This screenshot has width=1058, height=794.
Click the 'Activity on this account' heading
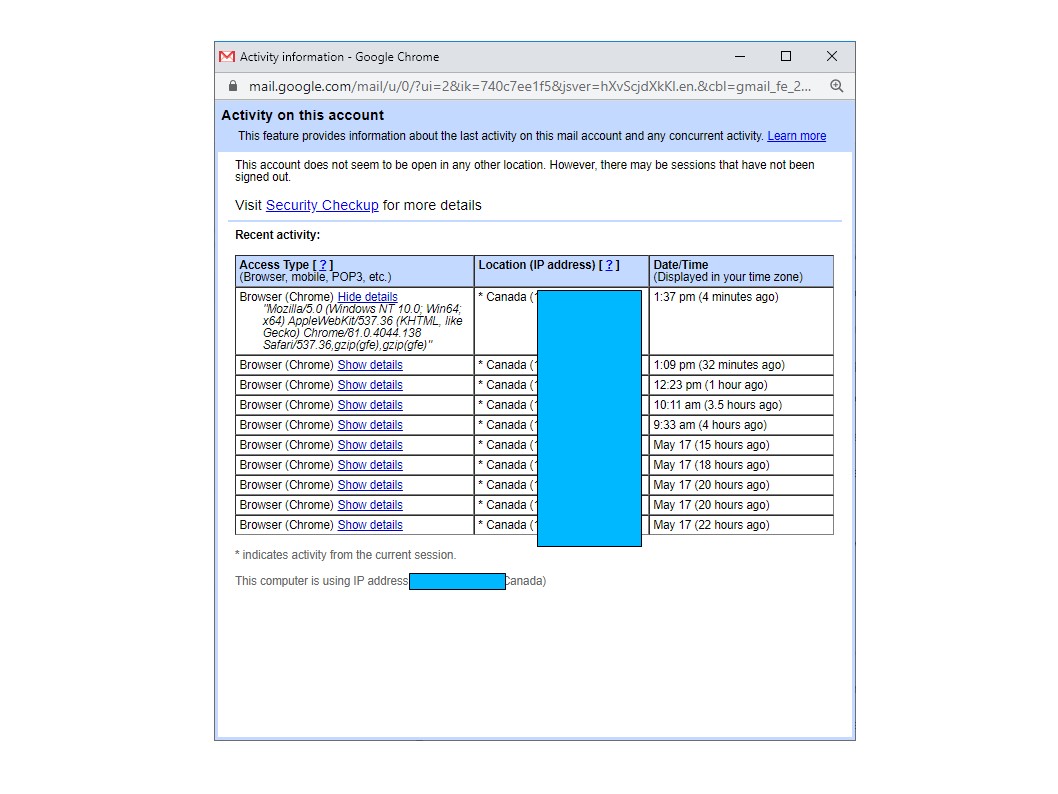(x=302, y=115)
